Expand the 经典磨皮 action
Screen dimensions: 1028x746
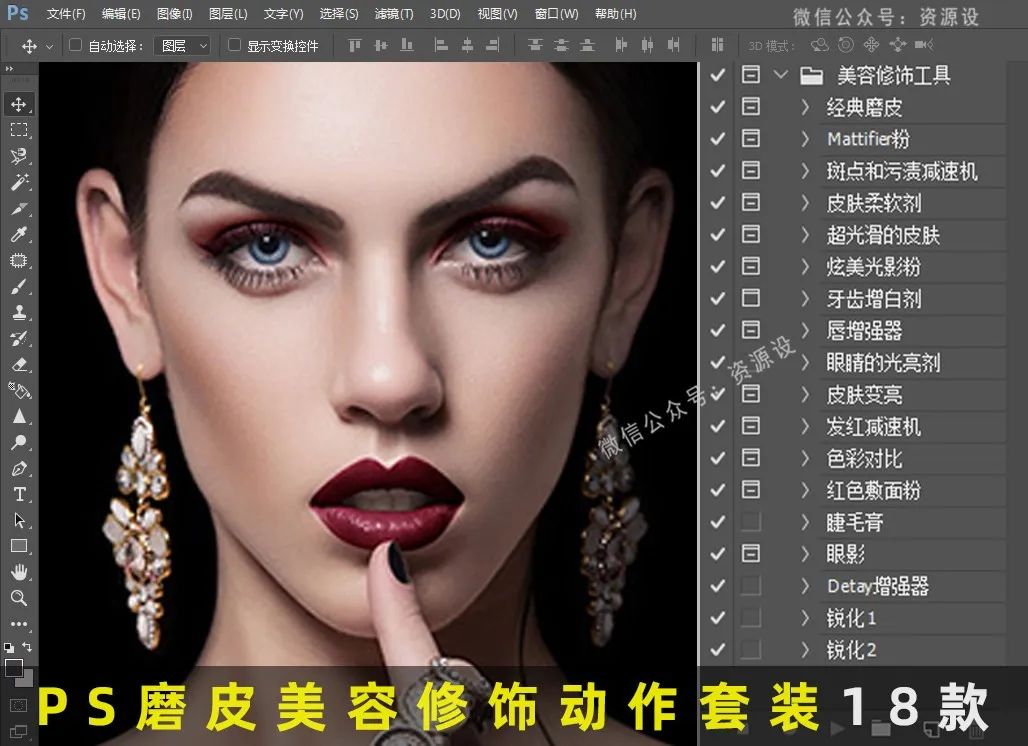tap(805, 107)
